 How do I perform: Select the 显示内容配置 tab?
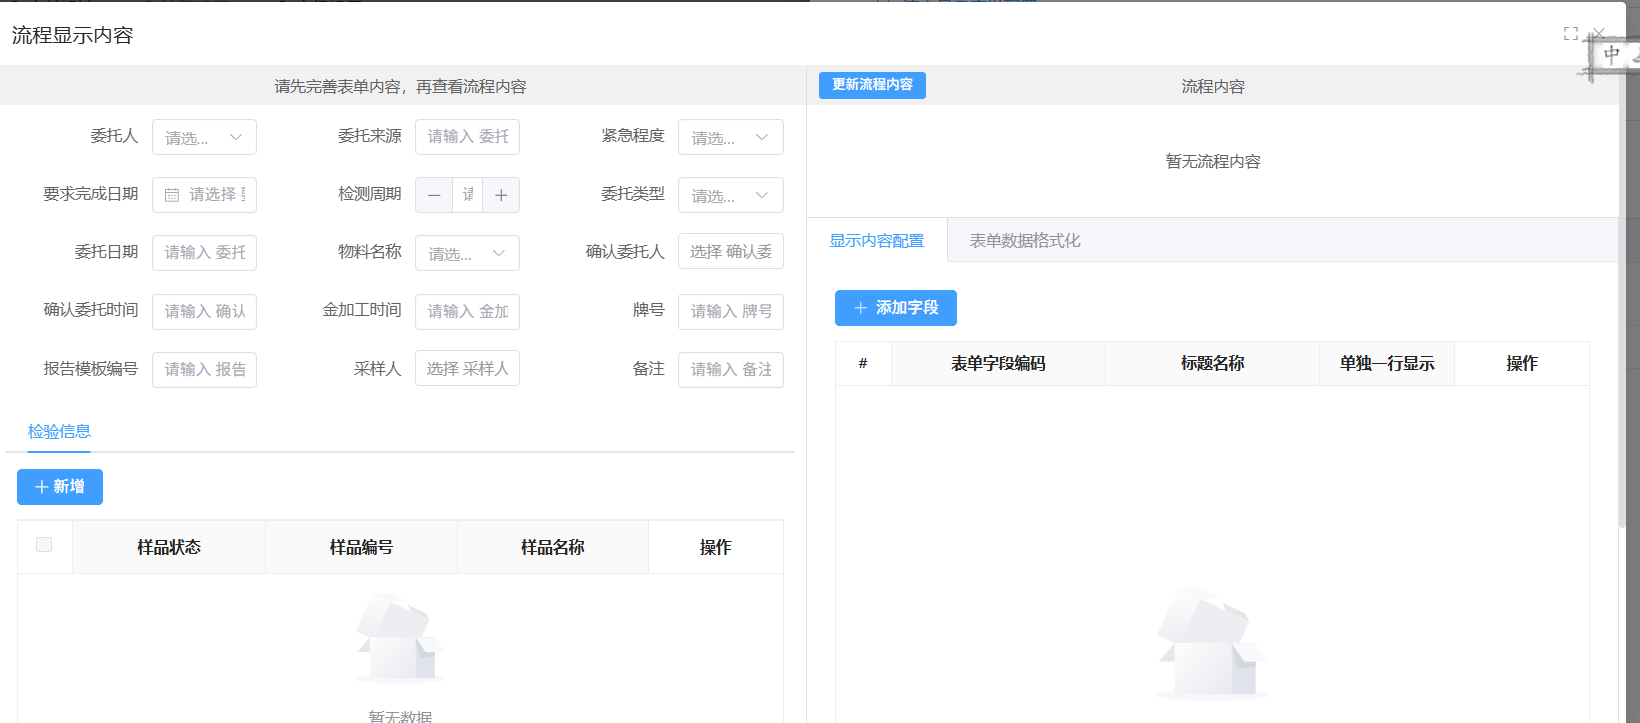coord(877,241)
